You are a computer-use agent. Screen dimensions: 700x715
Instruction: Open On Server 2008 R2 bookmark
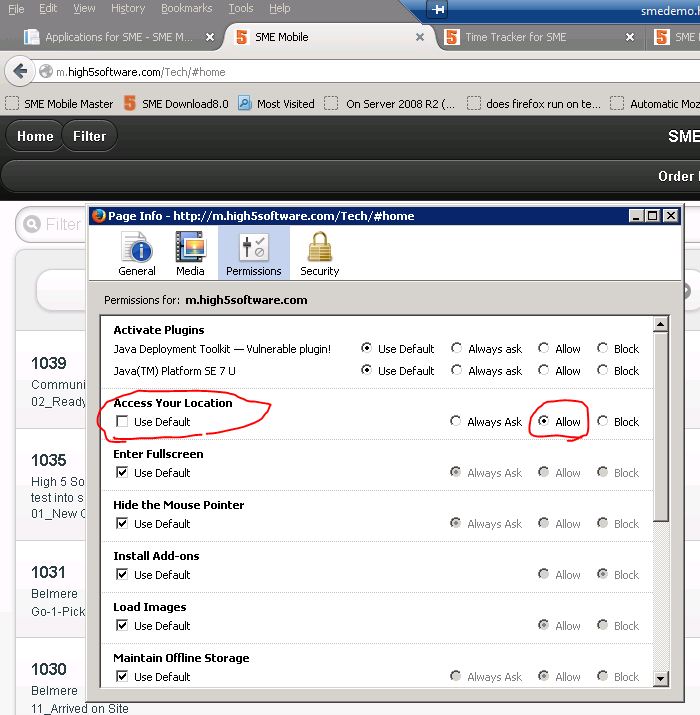click(390, 104)
